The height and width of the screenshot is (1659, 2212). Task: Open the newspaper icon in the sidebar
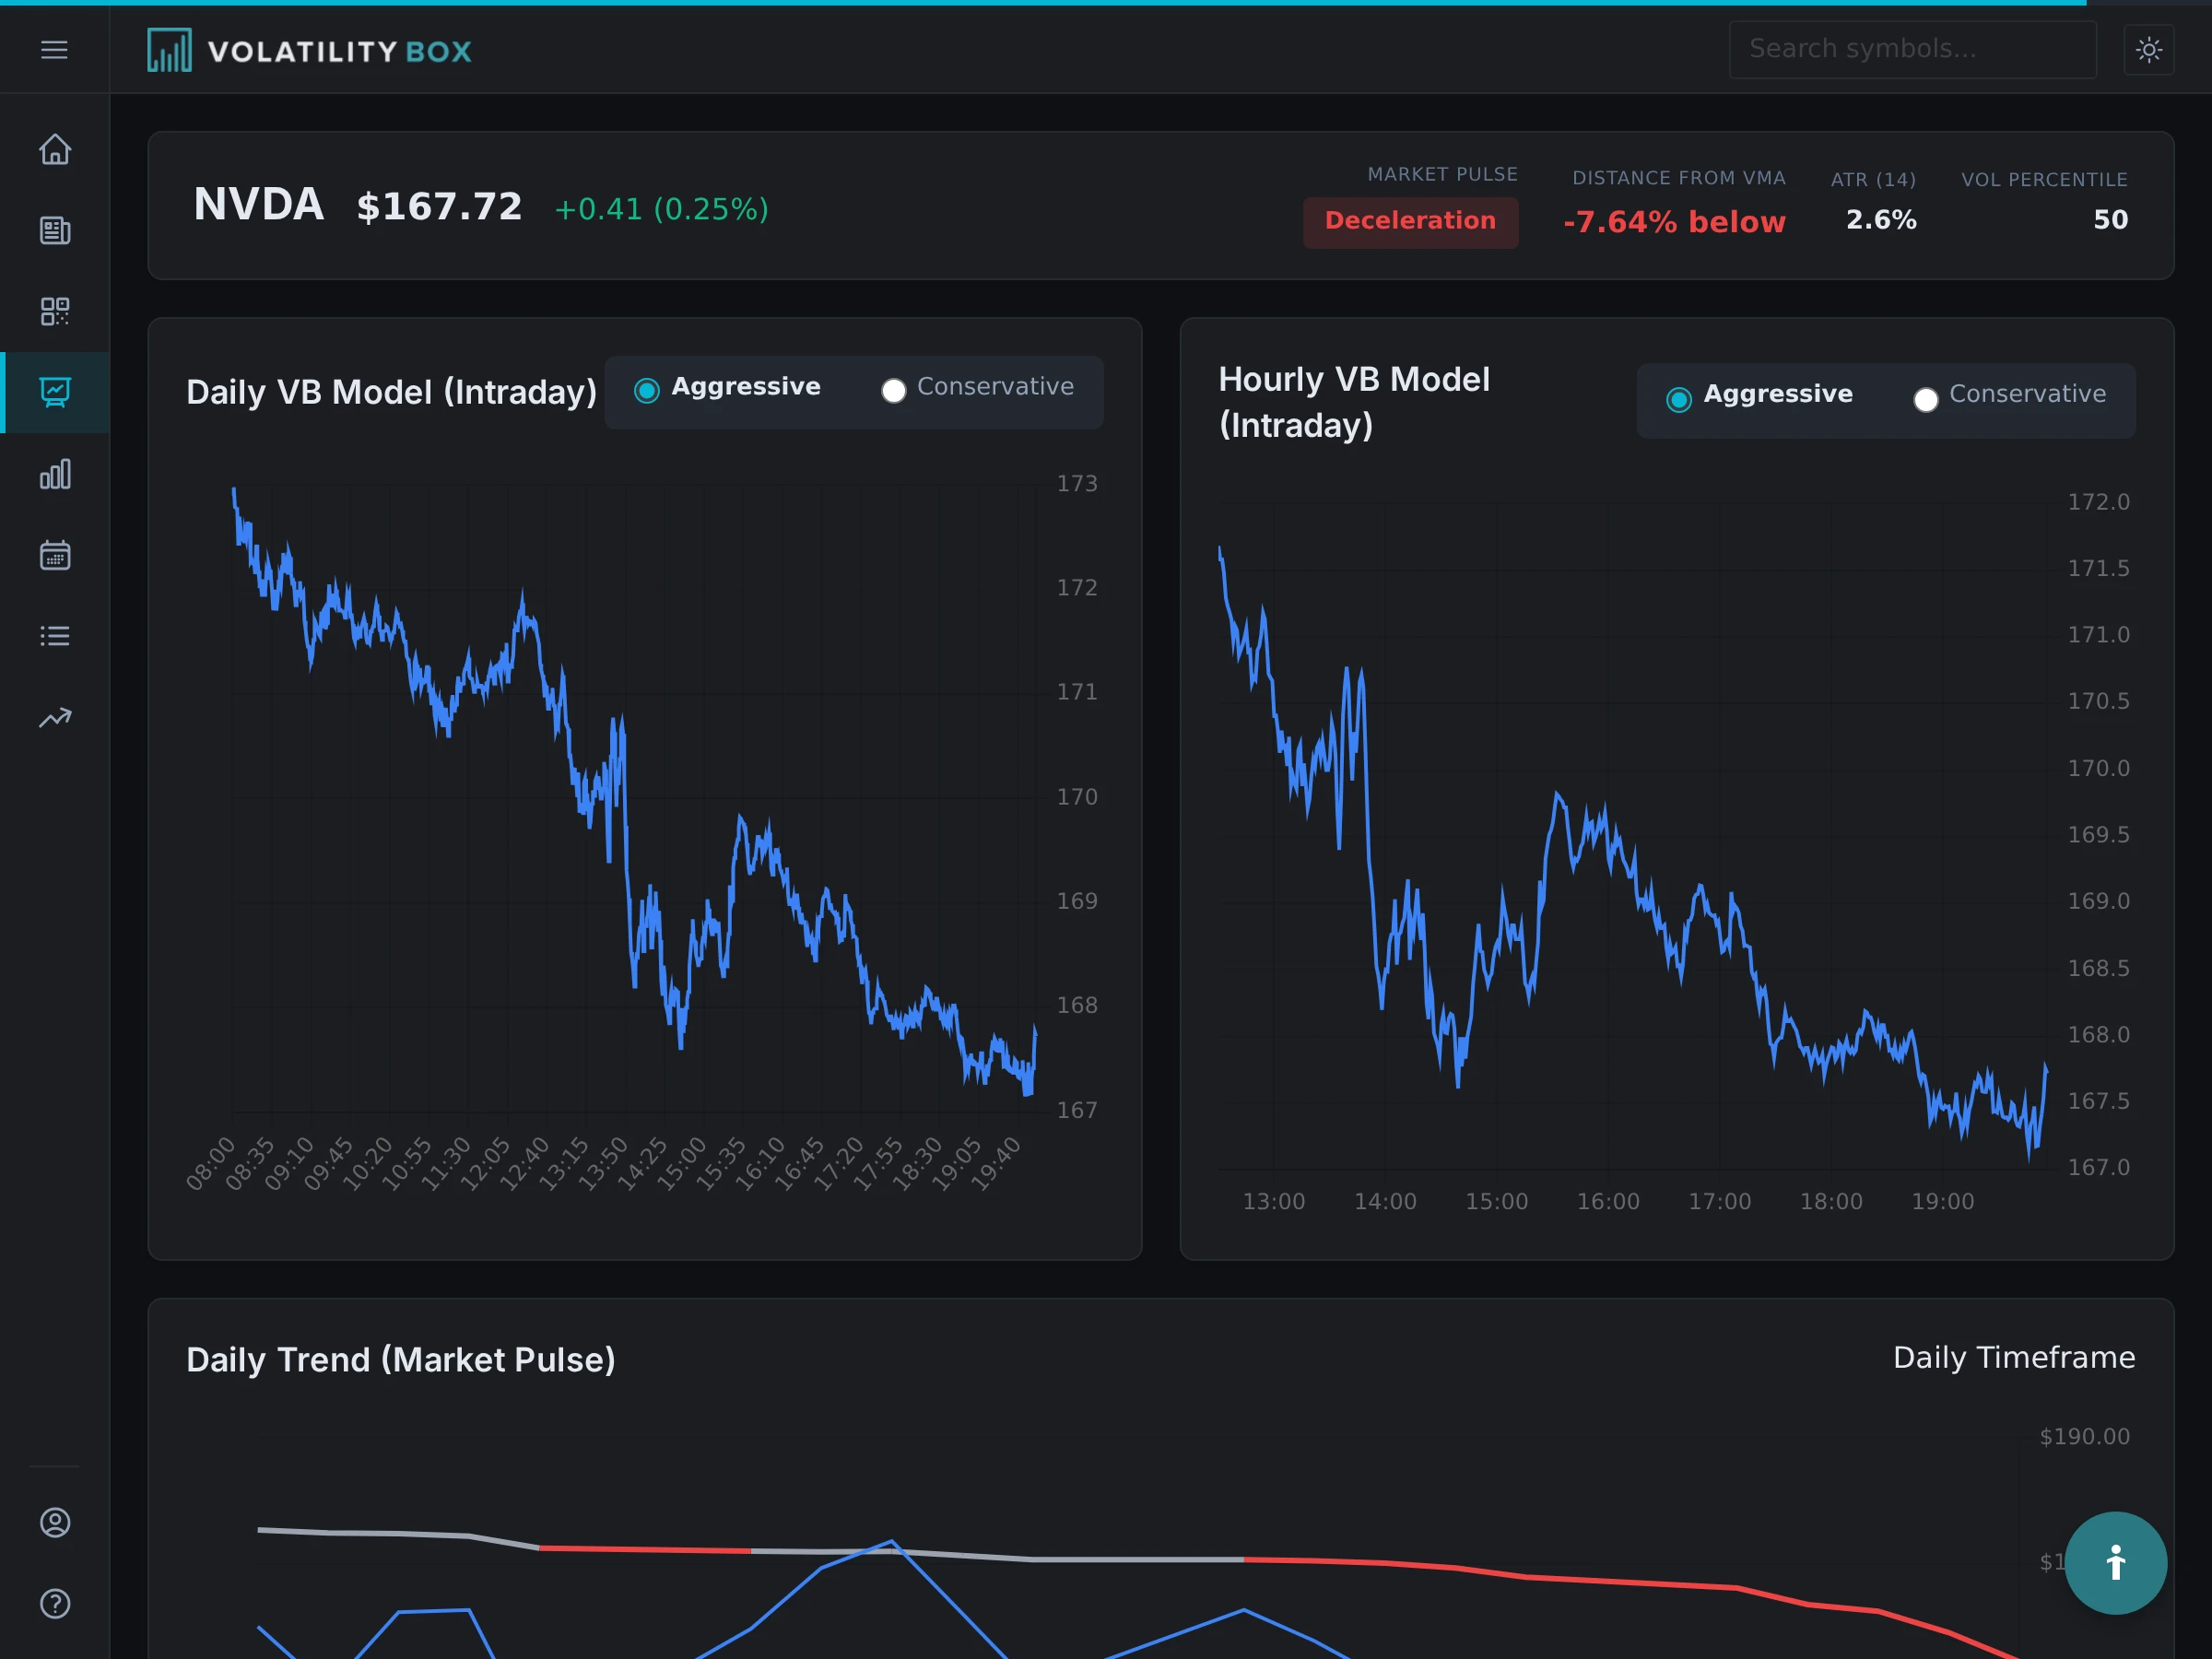[x=55, y=230]
